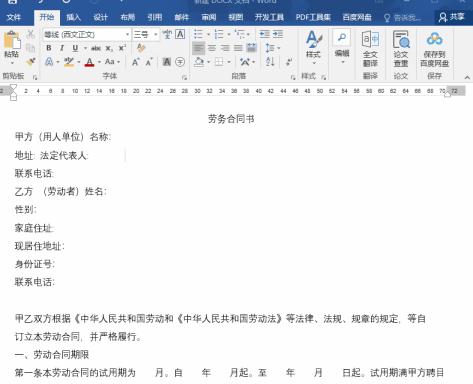Click the multilevel list icon
Viewport: 473px width, 384px height.
click(239, 34)
